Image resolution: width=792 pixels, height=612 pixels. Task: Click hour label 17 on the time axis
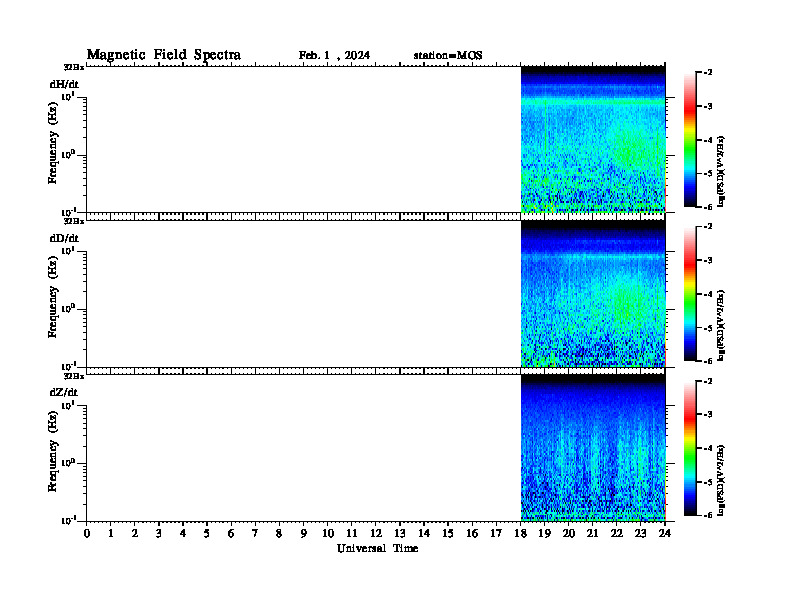(x=496, y=534)
